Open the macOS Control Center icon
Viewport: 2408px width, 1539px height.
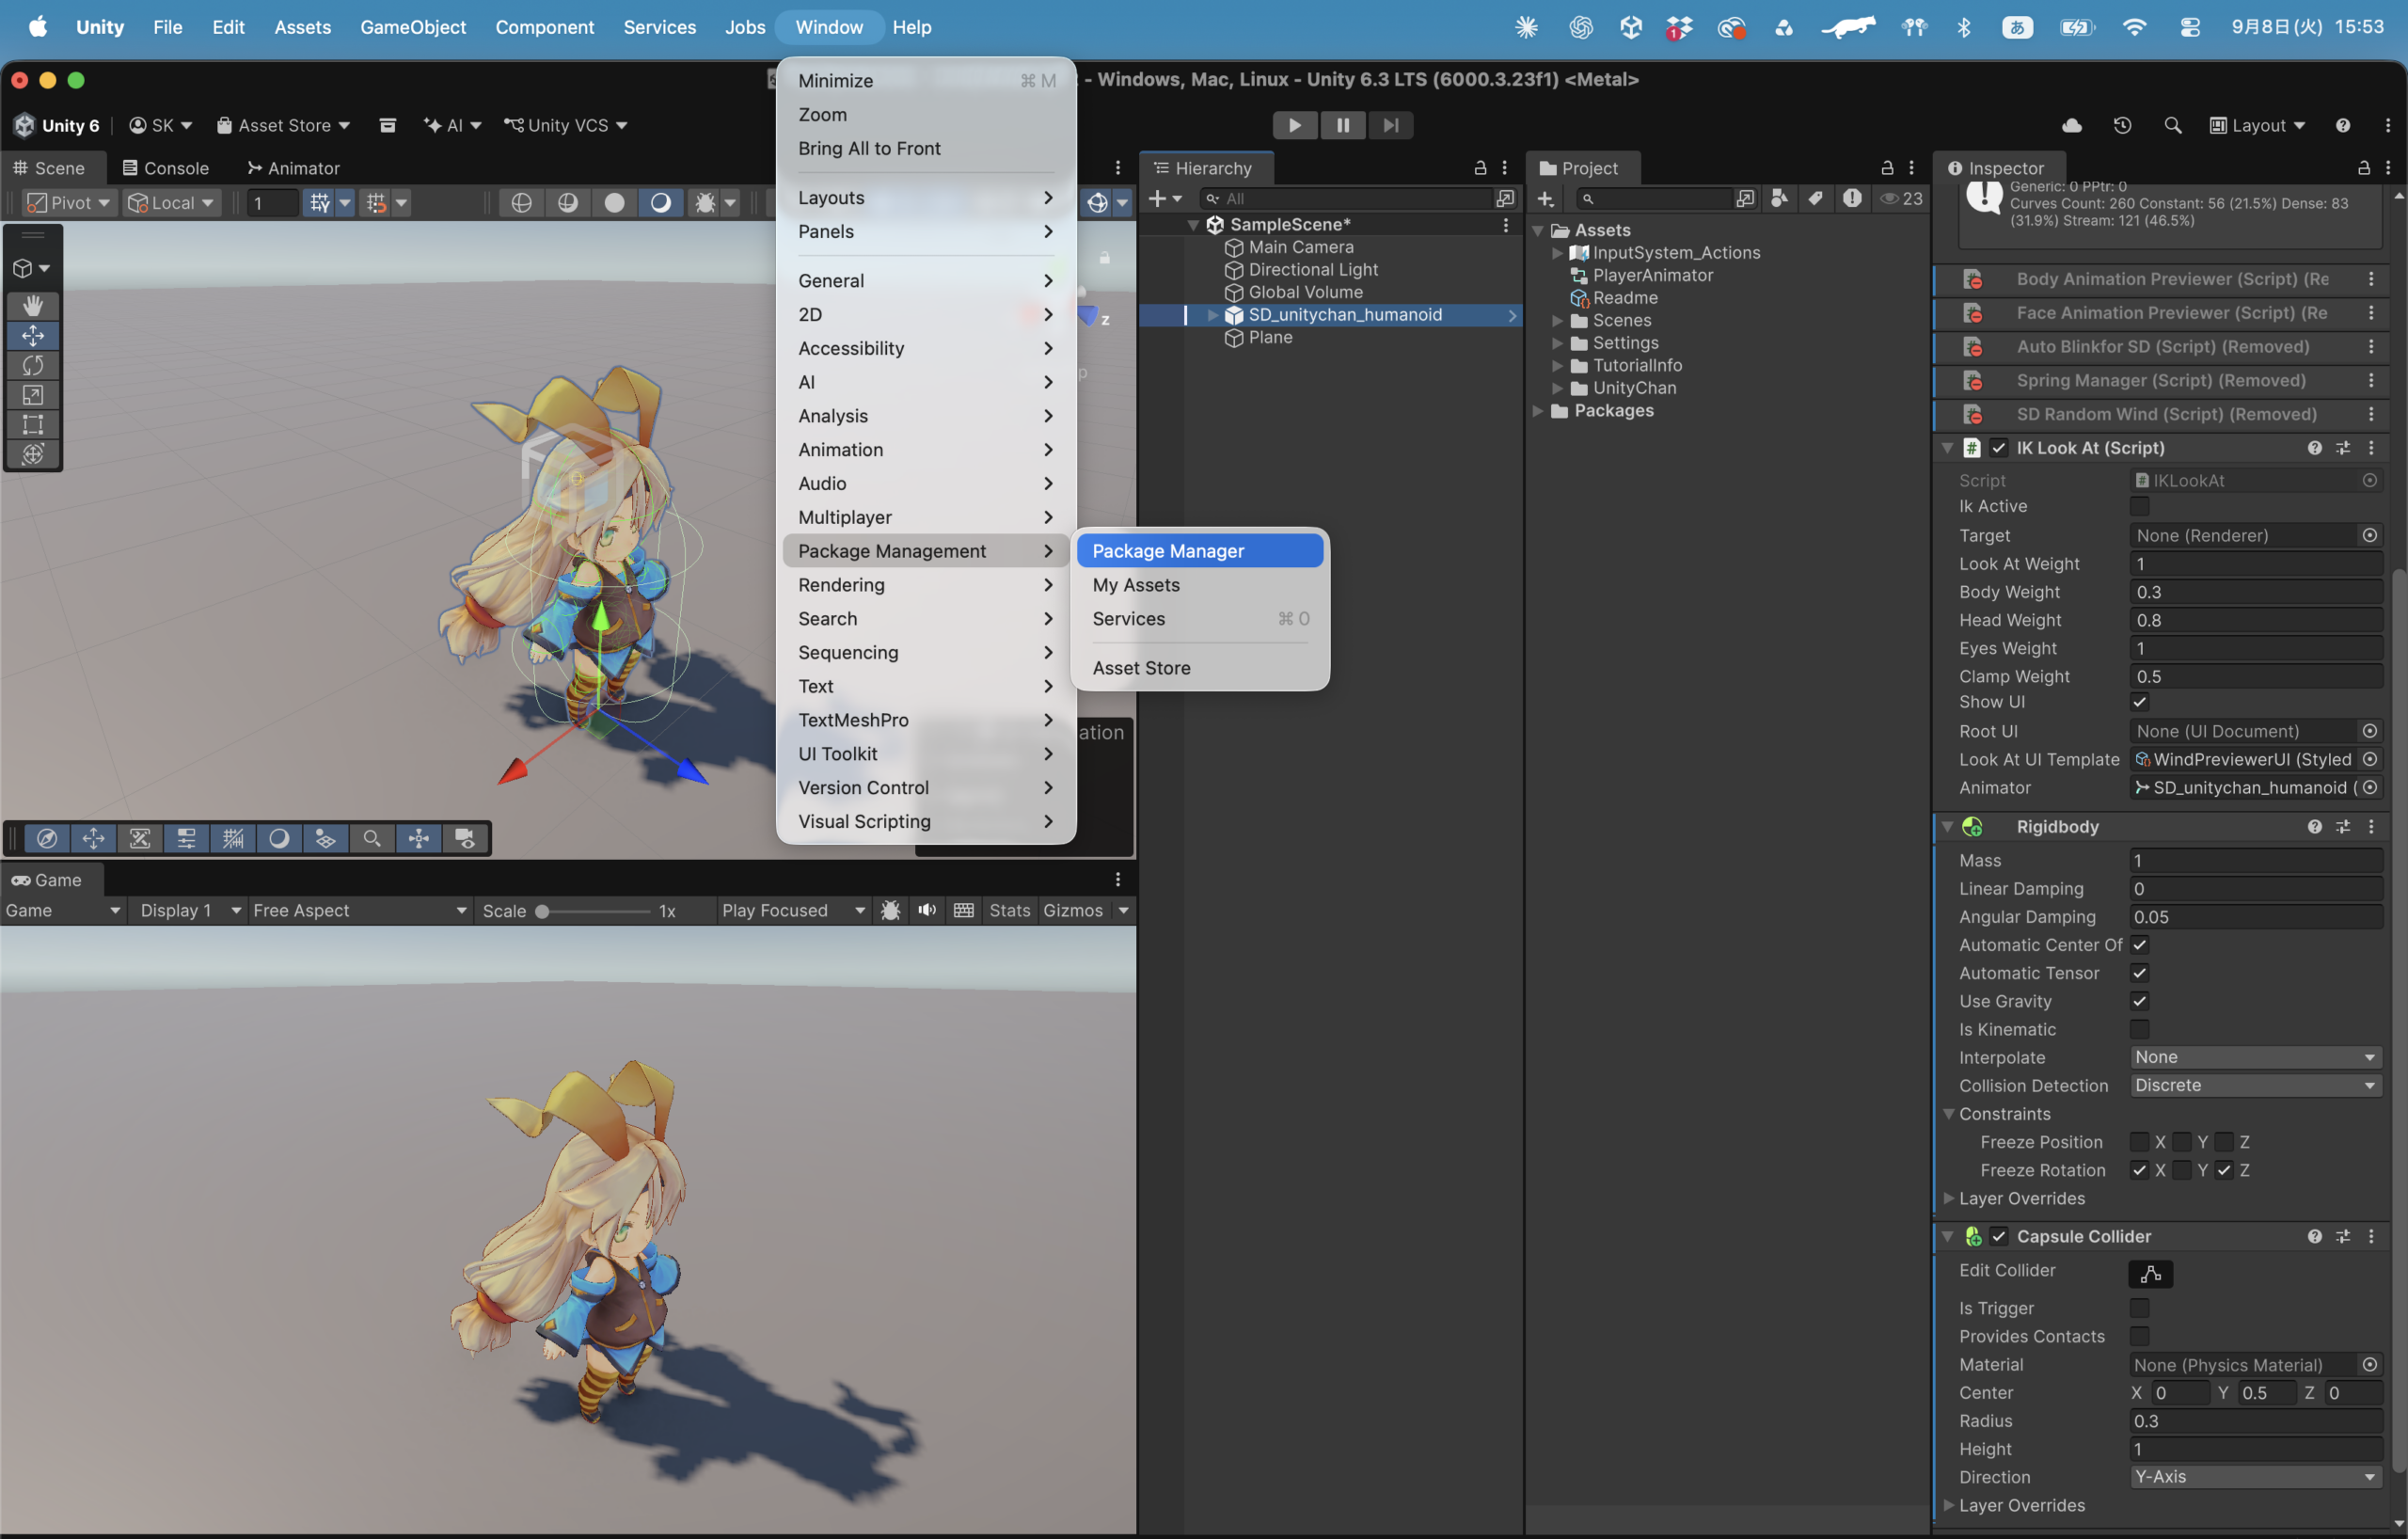[2189, 27]
